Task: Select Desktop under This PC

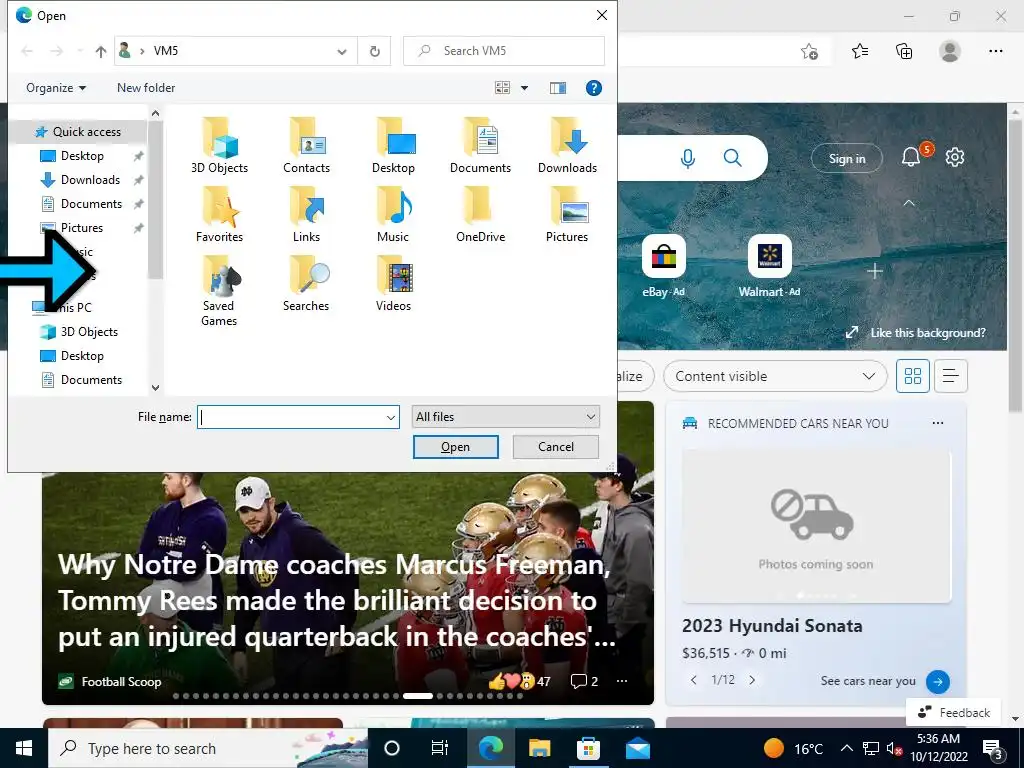Action: click(x=82, y=357)
